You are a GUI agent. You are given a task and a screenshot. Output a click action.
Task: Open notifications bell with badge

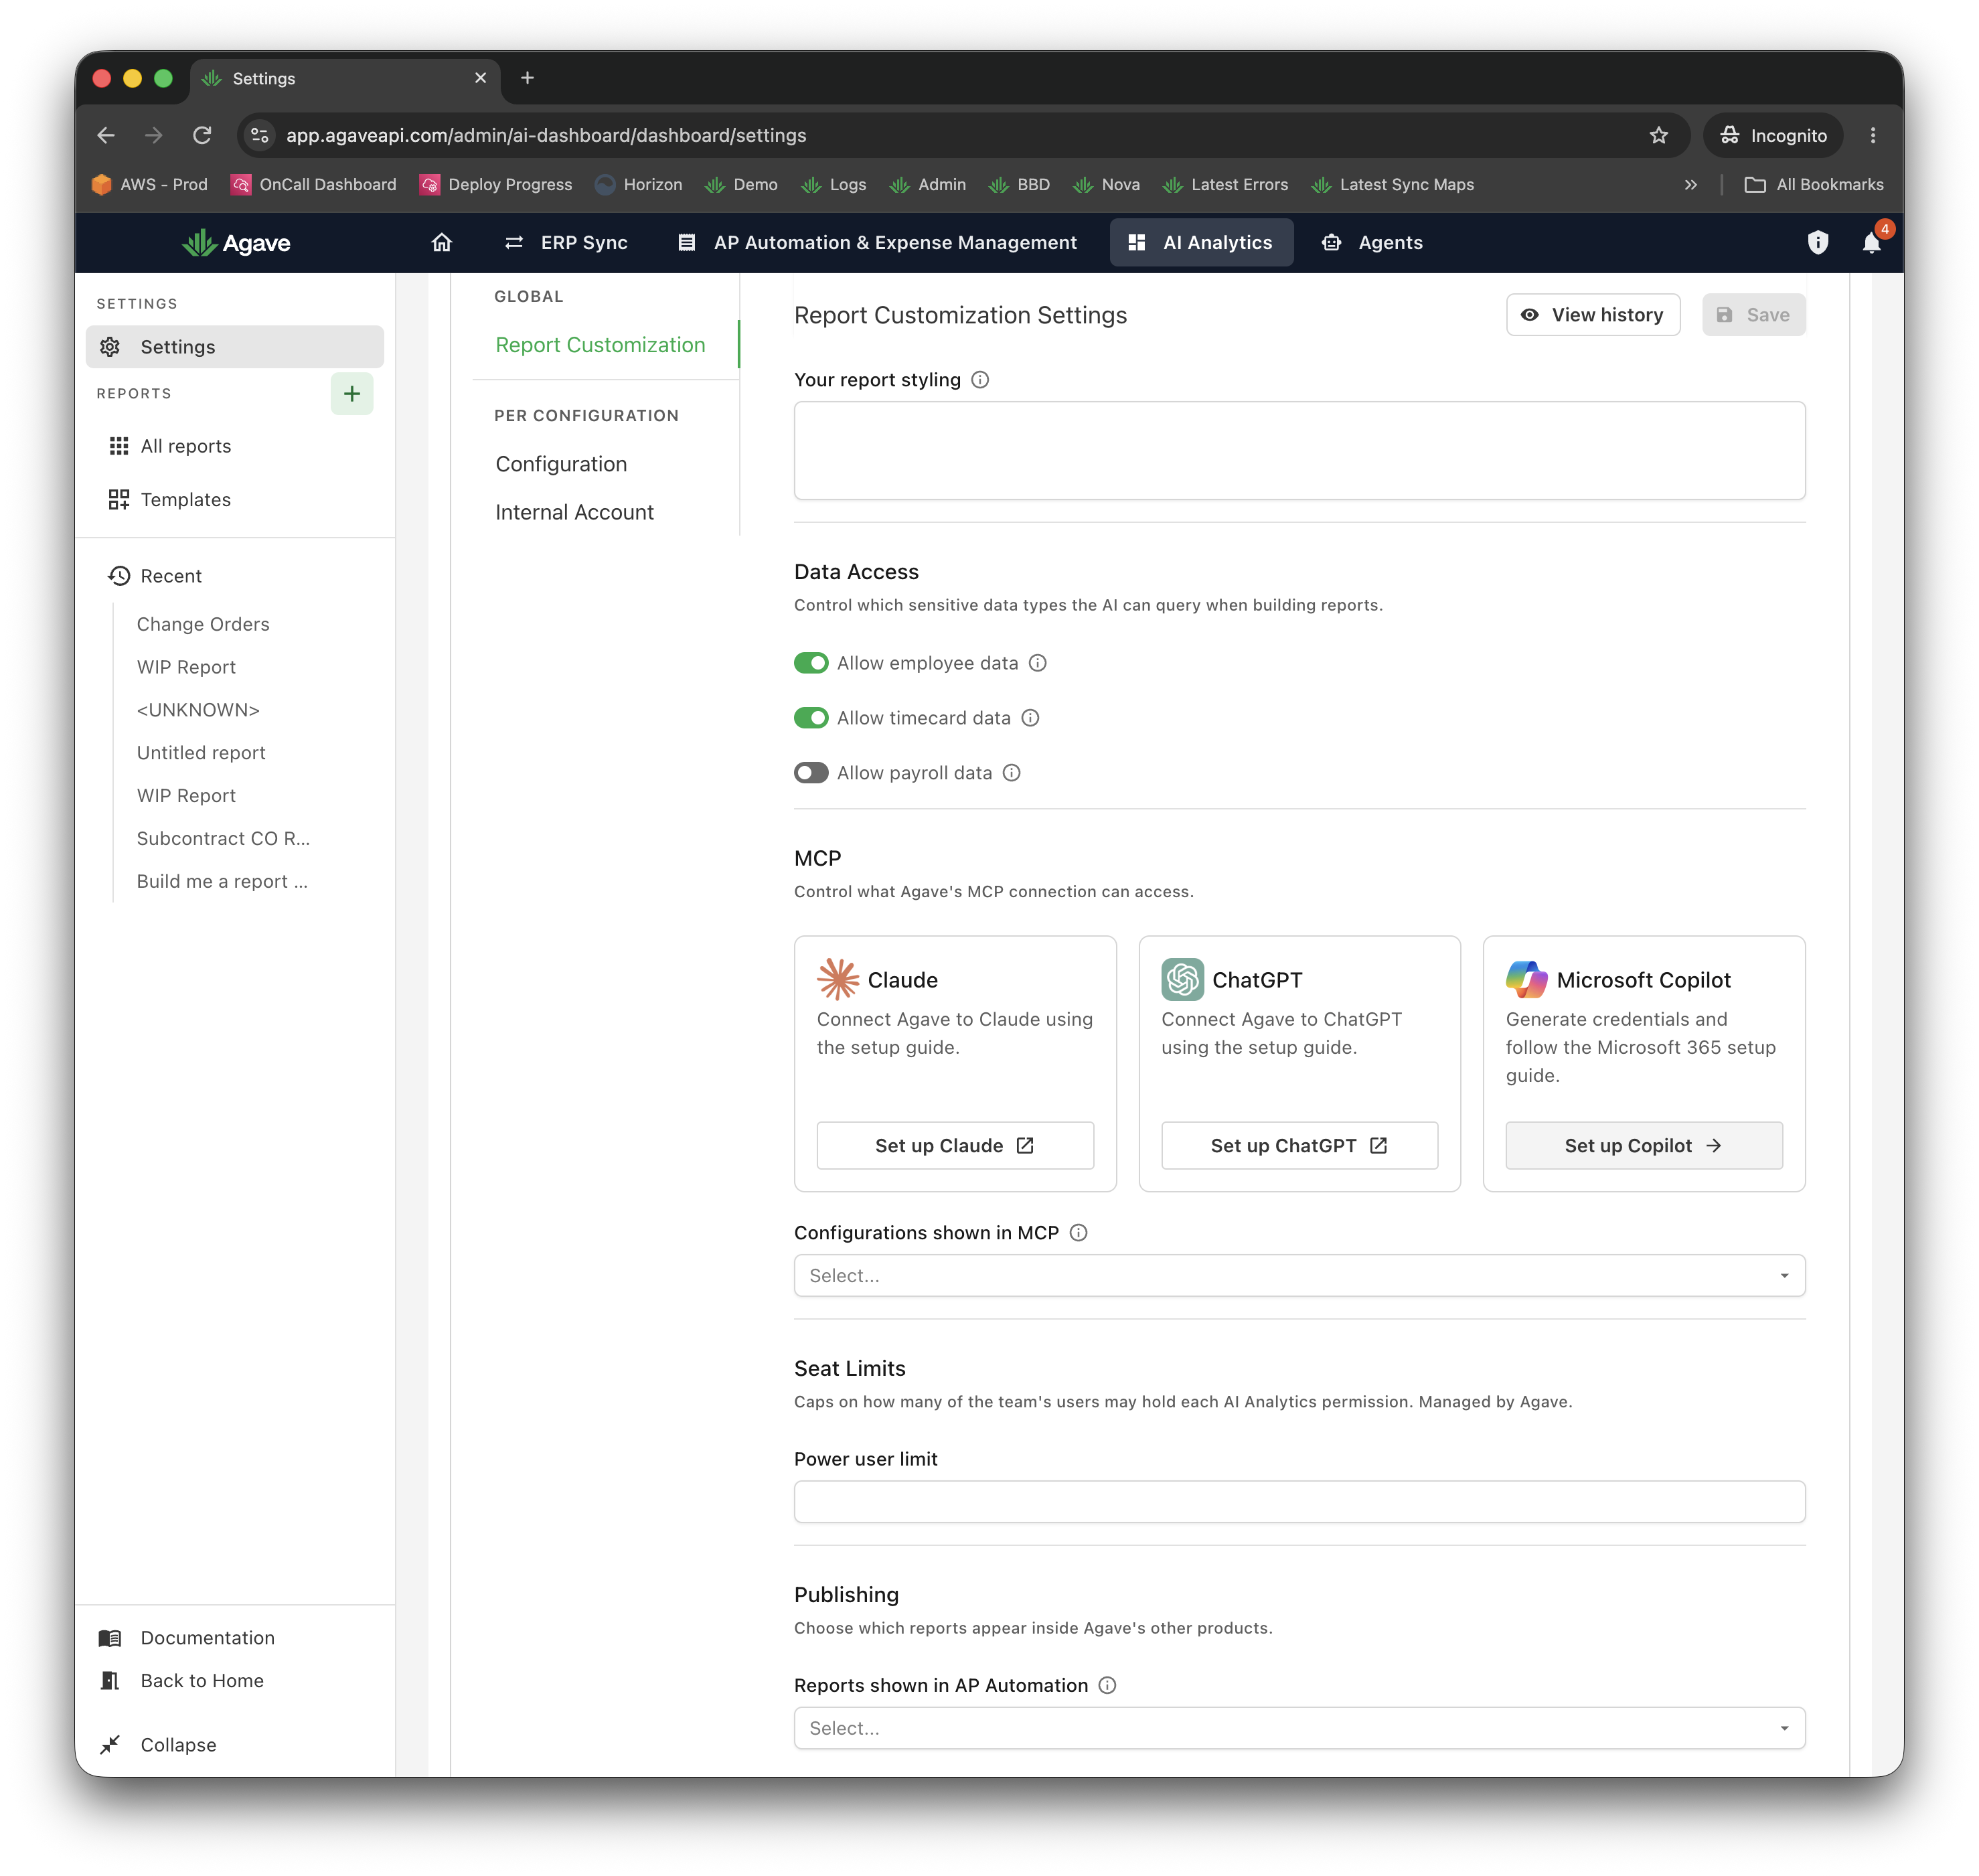click(x=1872, y=243)
